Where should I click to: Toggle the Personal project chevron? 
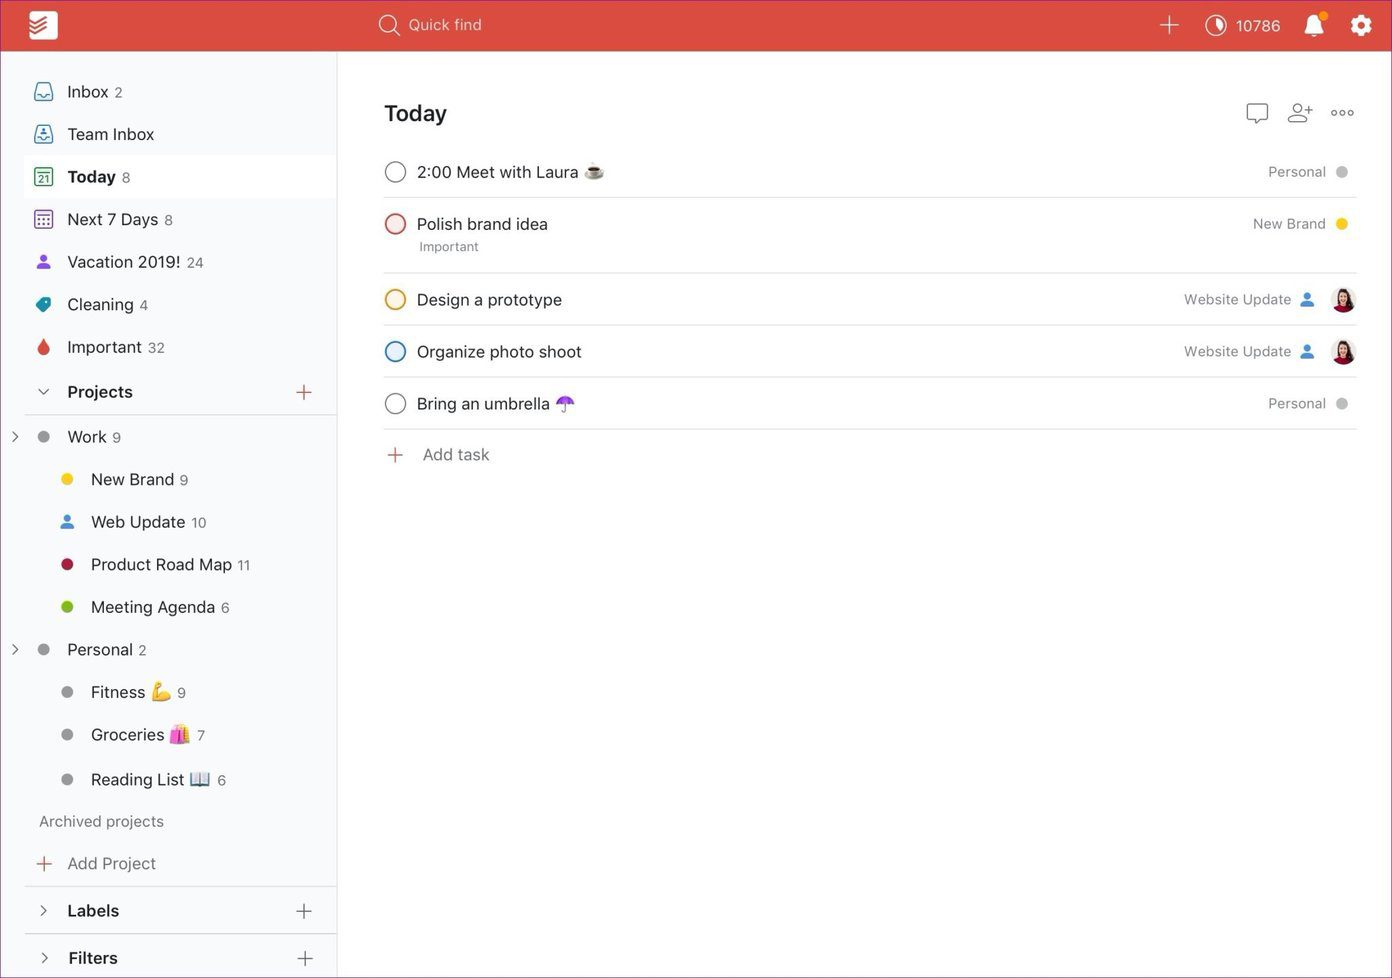coord(15,650)
